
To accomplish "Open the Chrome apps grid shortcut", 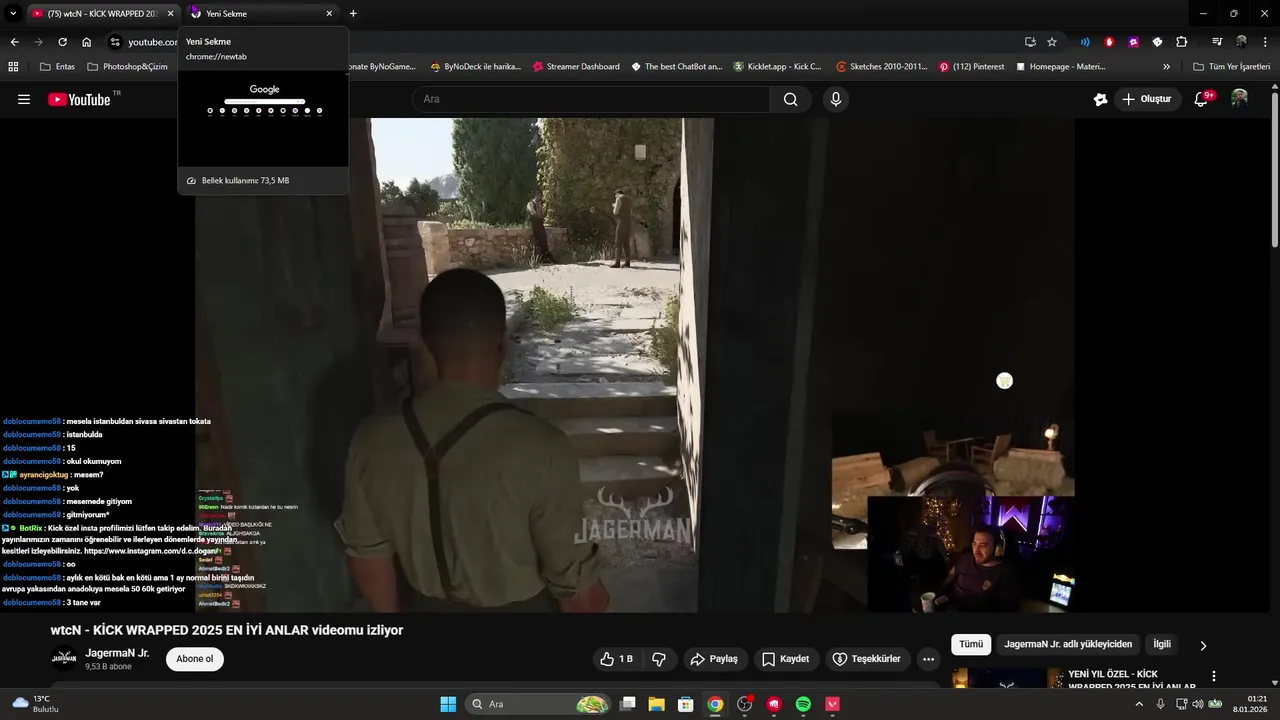I will (x=13, y=67).
